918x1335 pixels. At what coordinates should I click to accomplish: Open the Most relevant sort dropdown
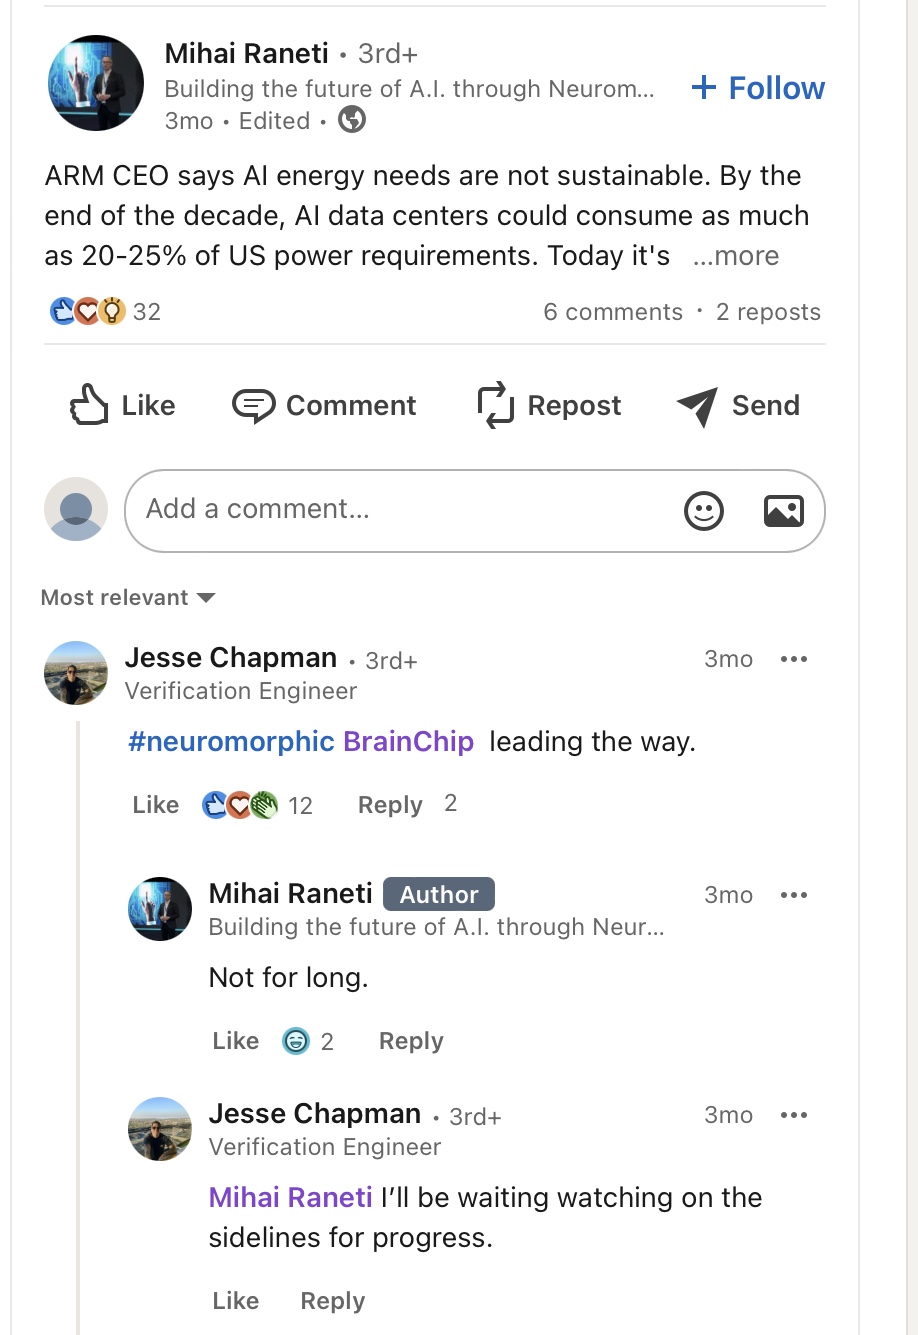[128, 598]
